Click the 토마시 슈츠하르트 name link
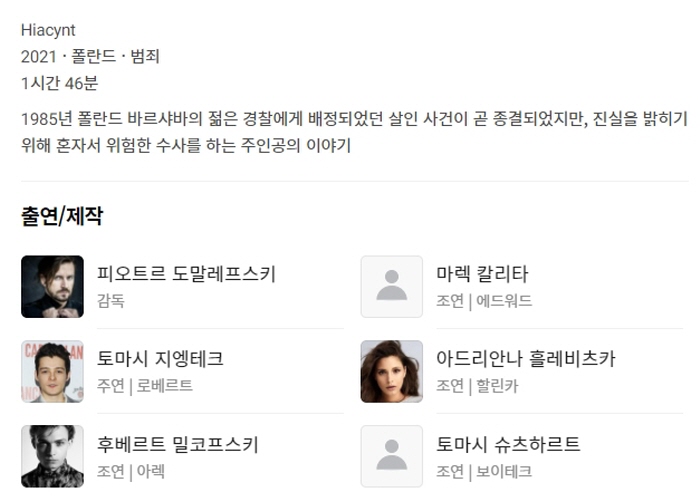 [x=508, y=444]
